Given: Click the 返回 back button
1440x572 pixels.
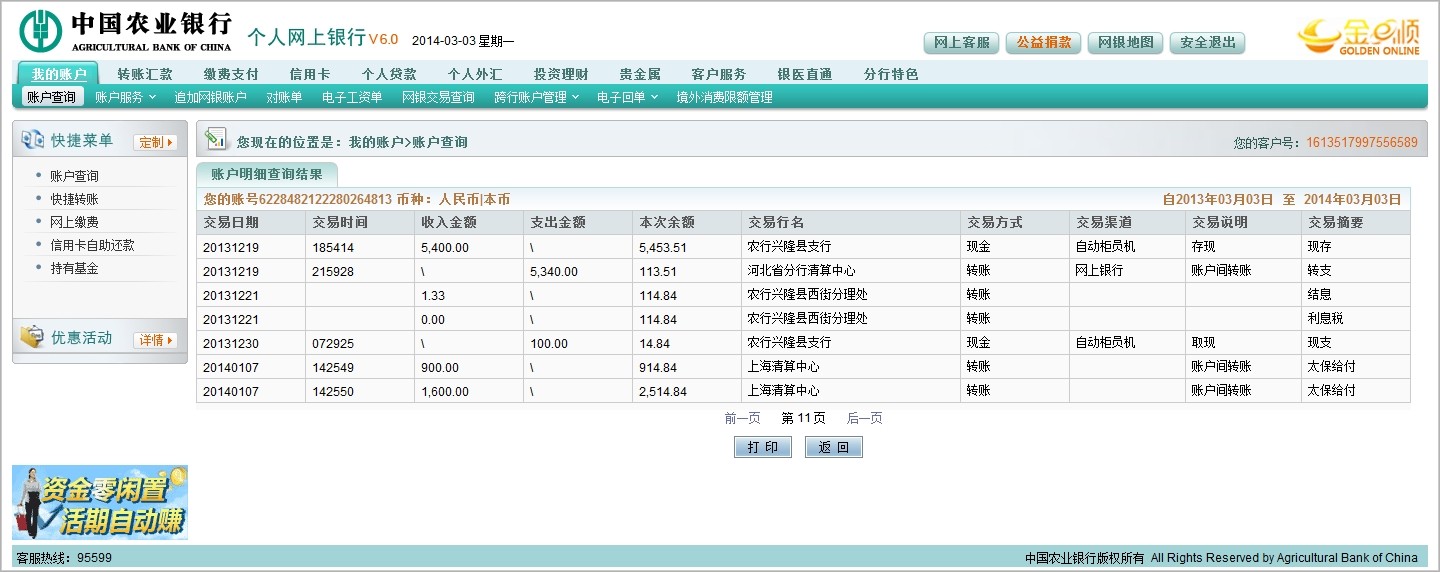Looking at the screenshot, I should pyautogui.click(x=833, y=447).
